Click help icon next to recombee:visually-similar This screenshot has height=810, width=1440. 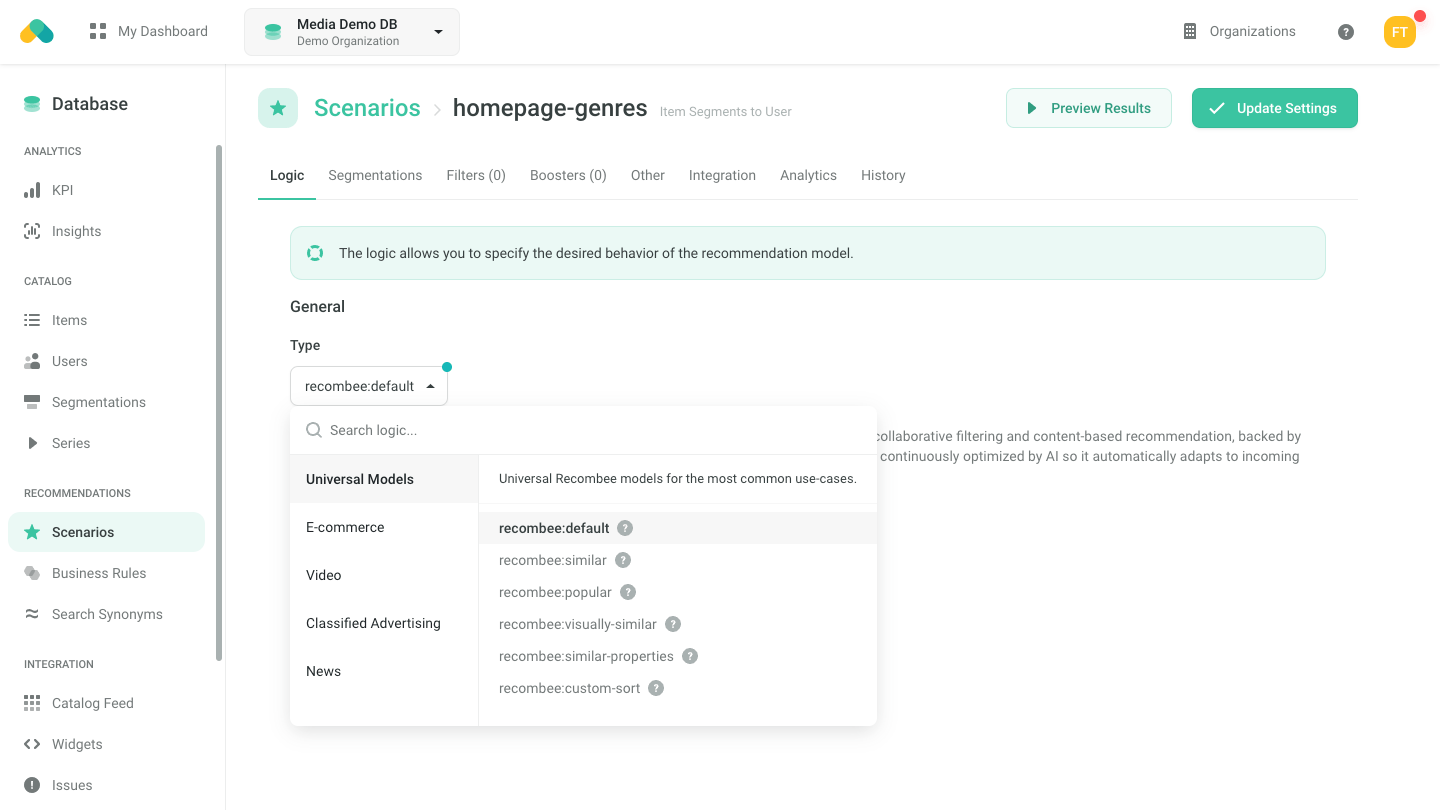pos(673,624)
